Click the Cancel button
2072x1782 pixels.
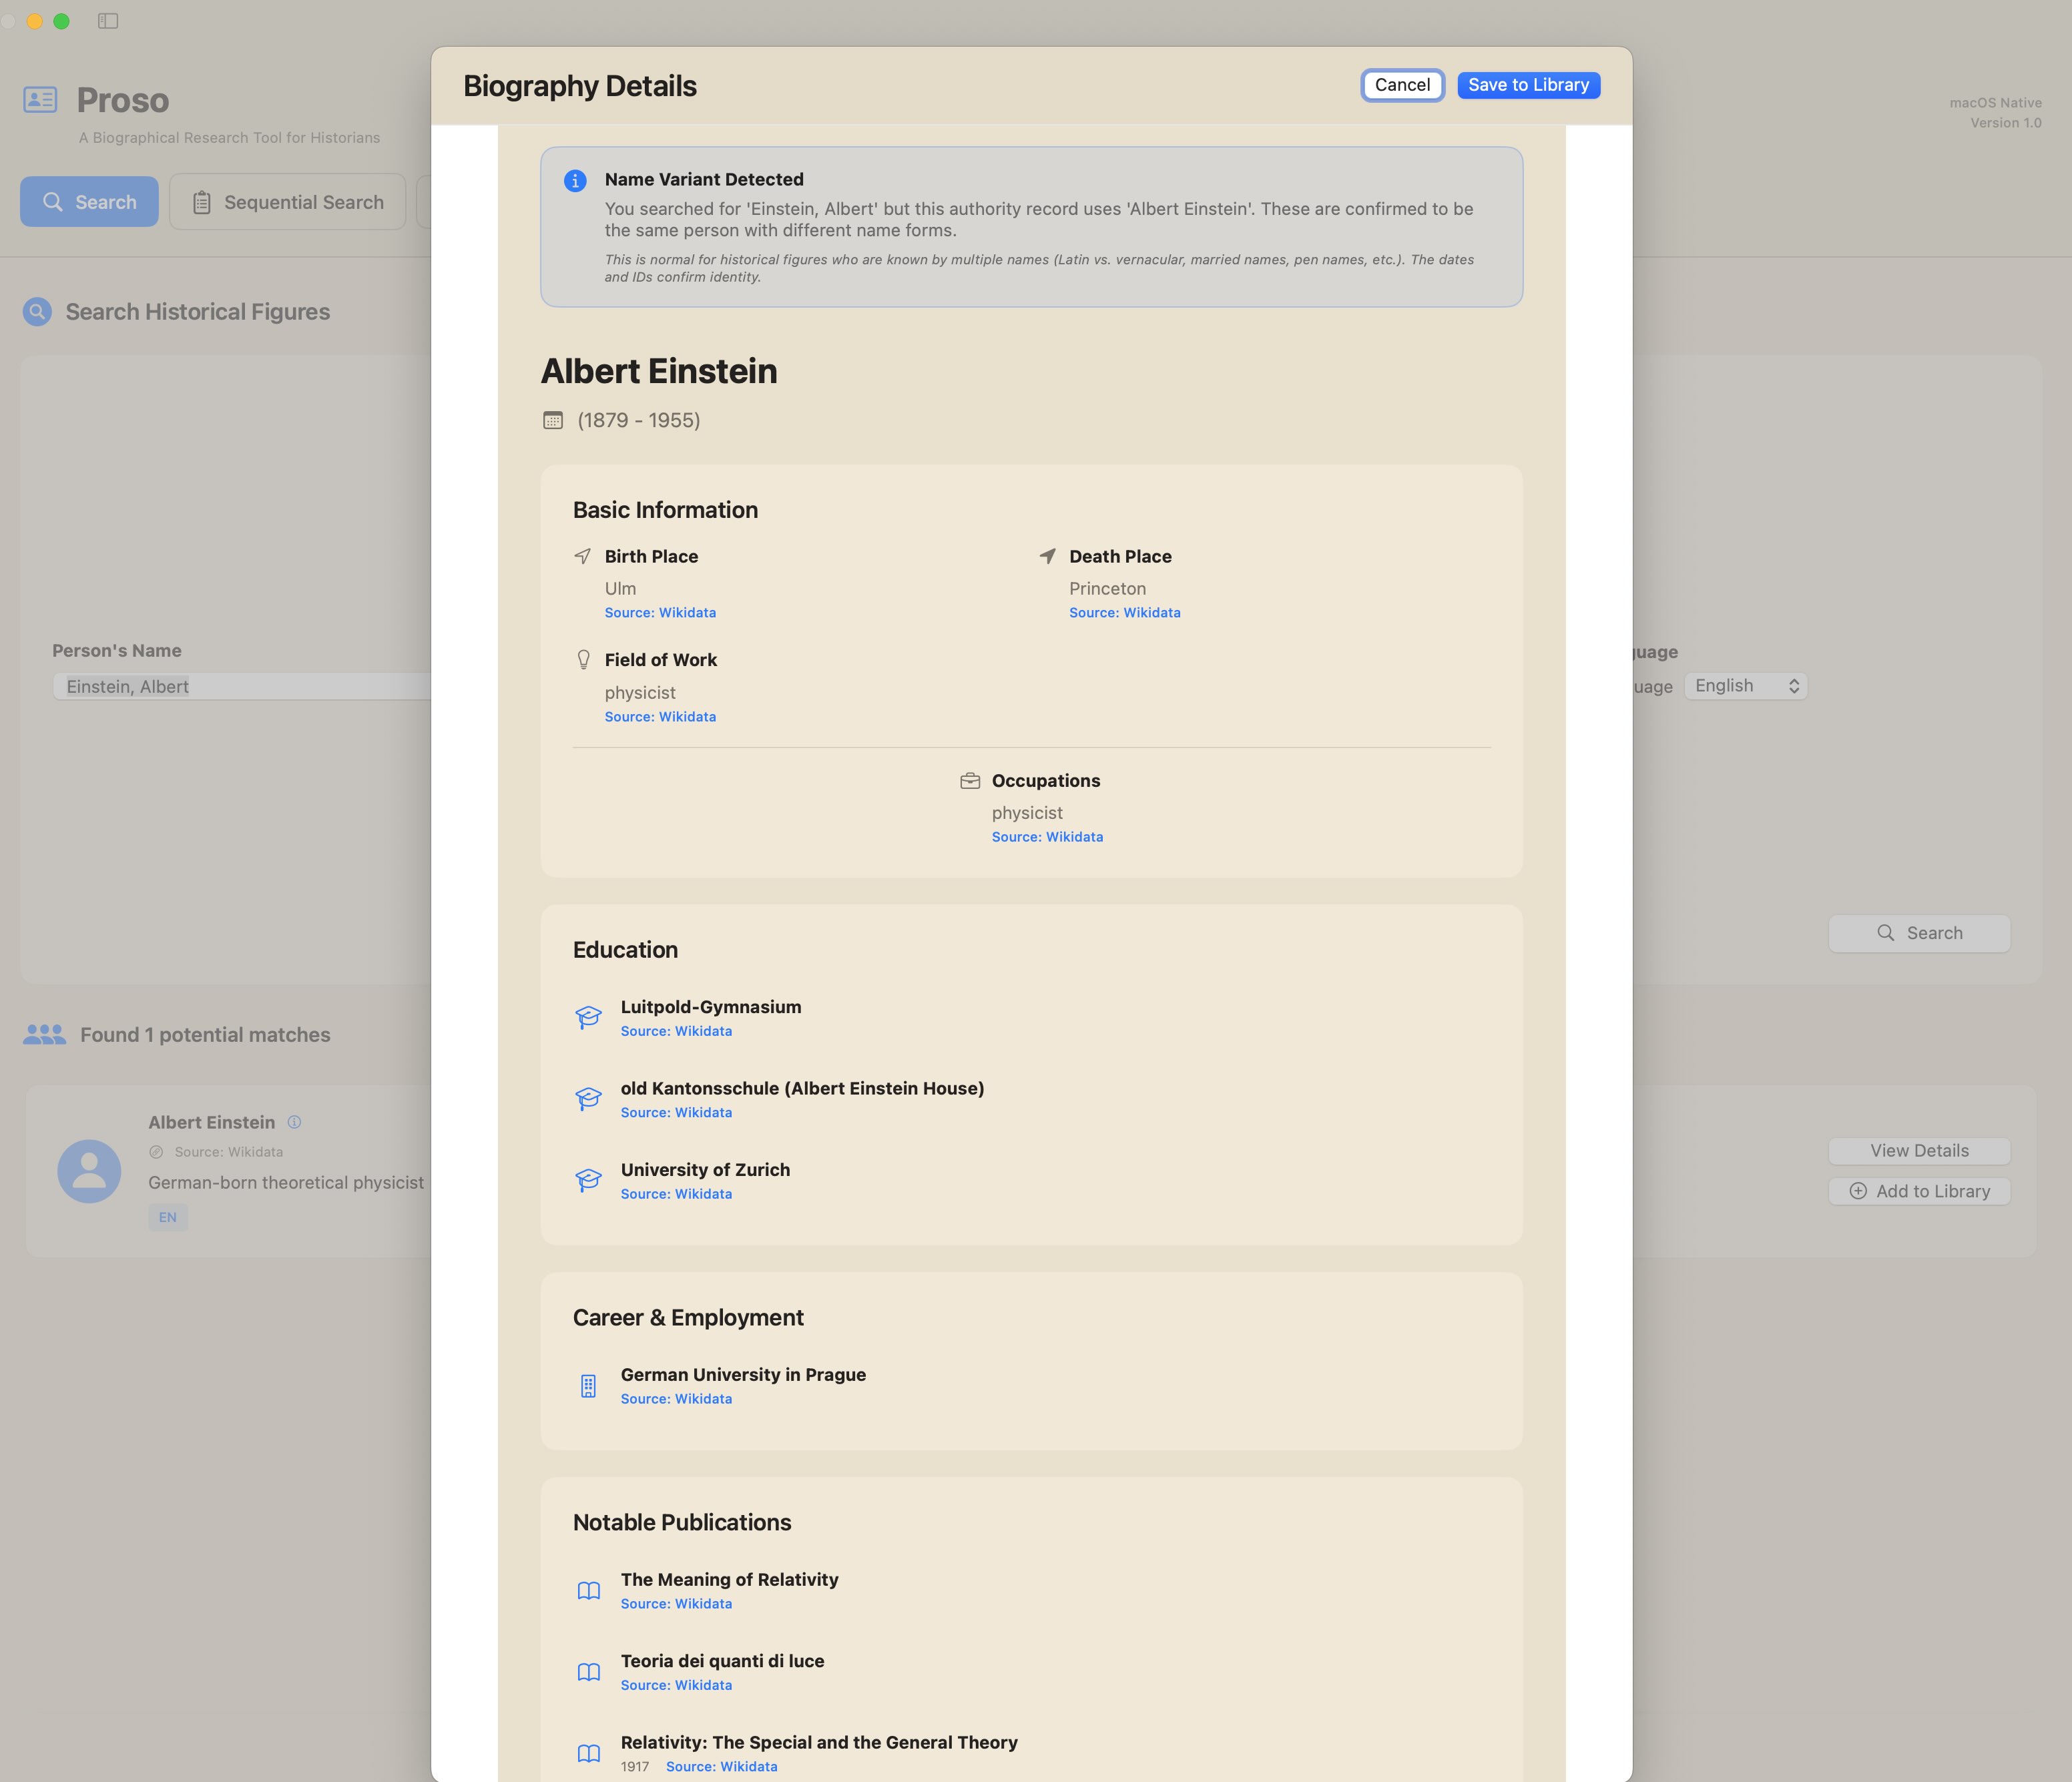[1403, 85]
